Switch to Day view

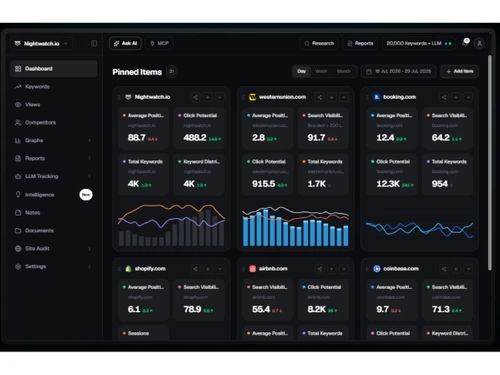tap(302, 71)
